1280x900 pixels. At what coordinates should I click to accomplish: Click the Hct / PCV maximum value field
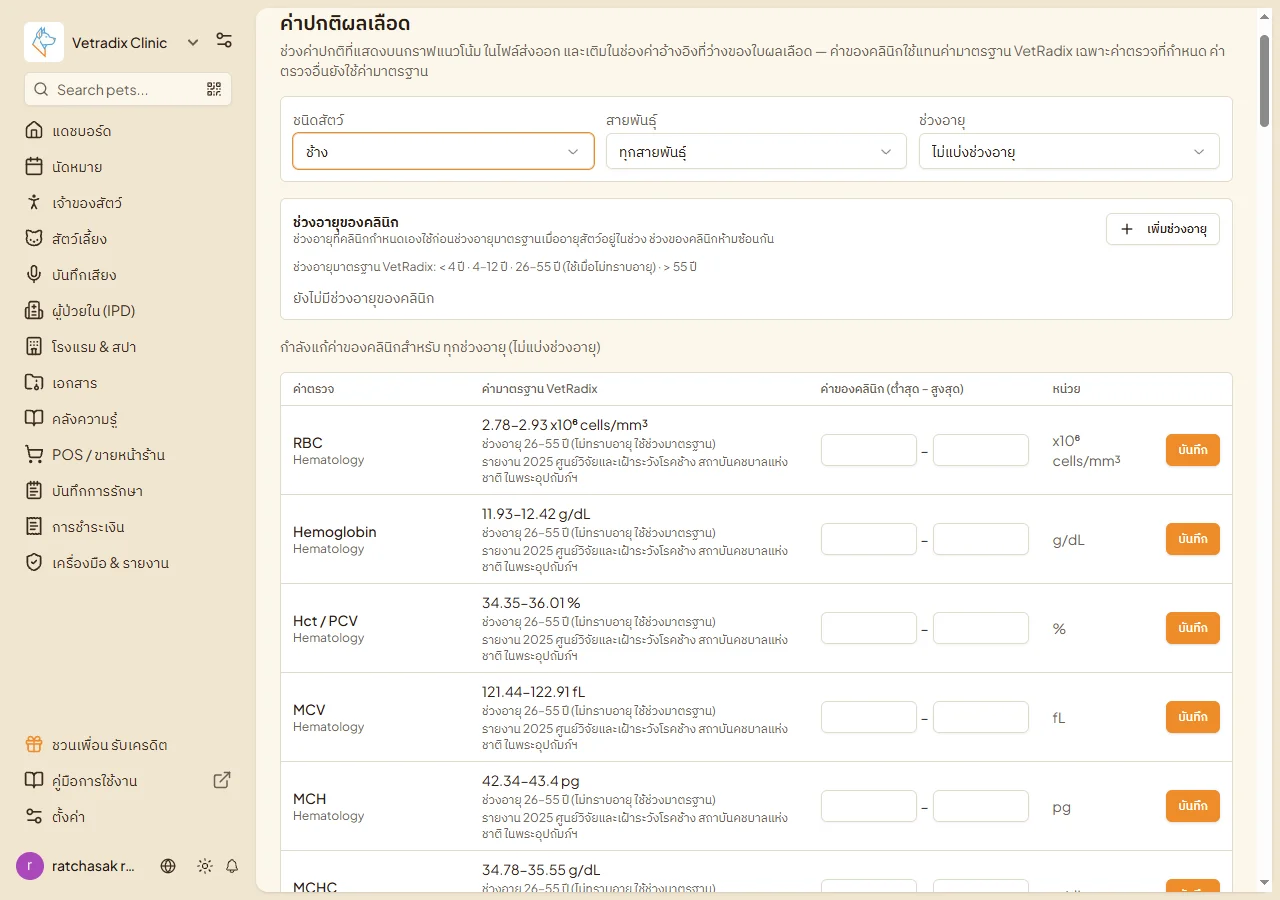coord(981,628)
